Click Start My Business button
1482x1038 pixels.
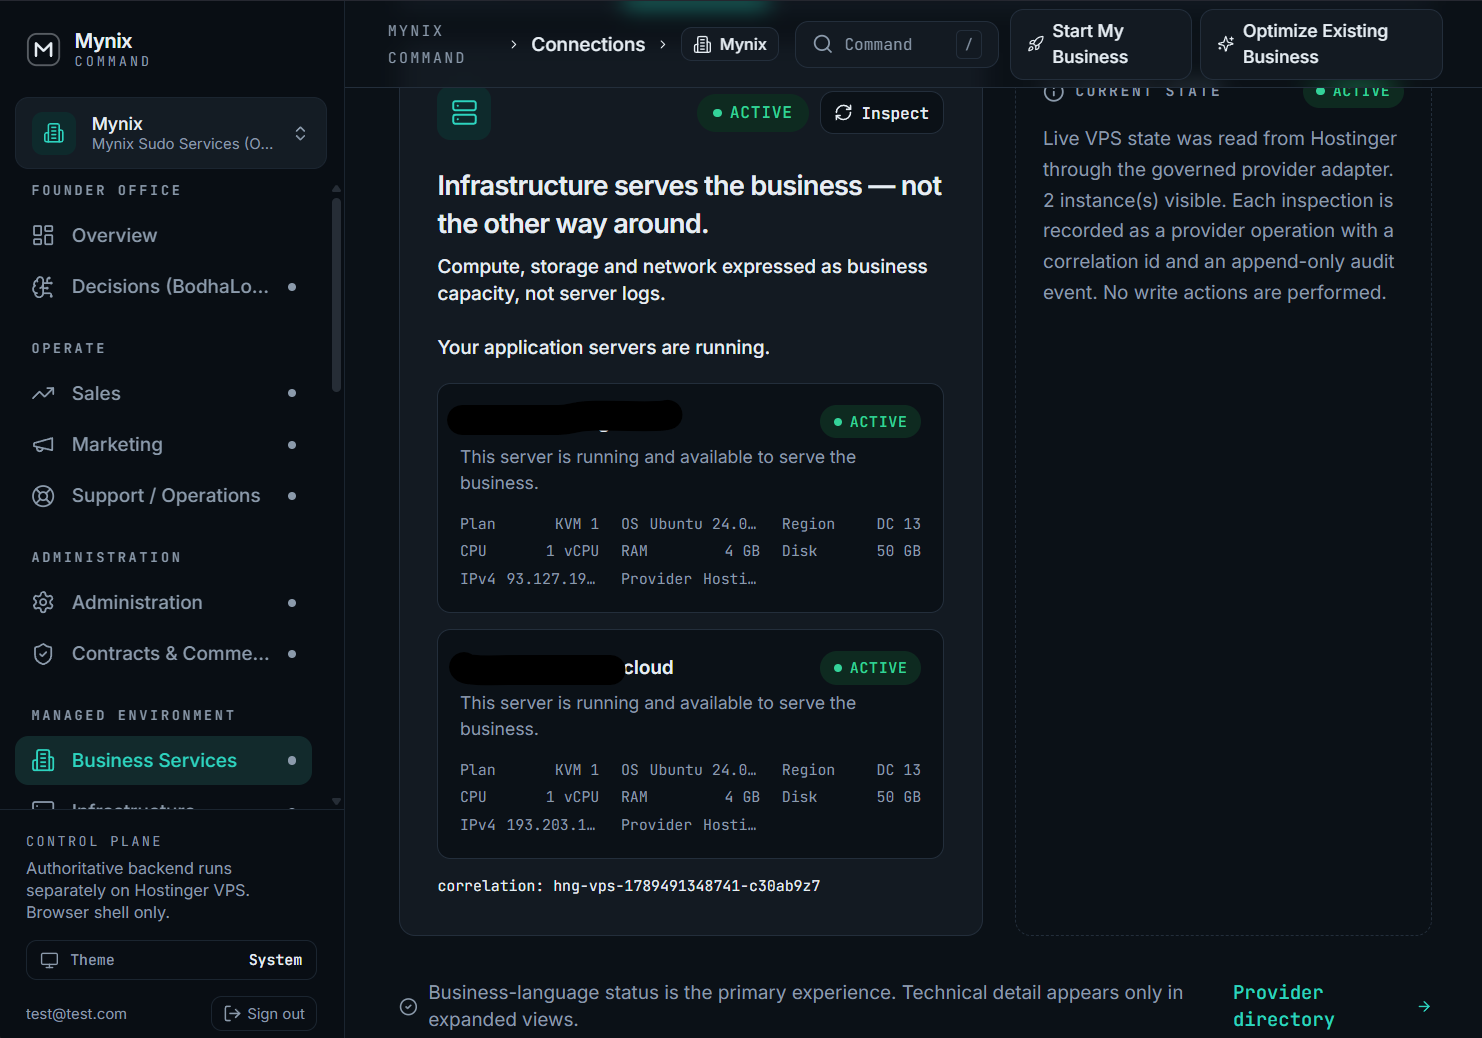(1100, 44)
